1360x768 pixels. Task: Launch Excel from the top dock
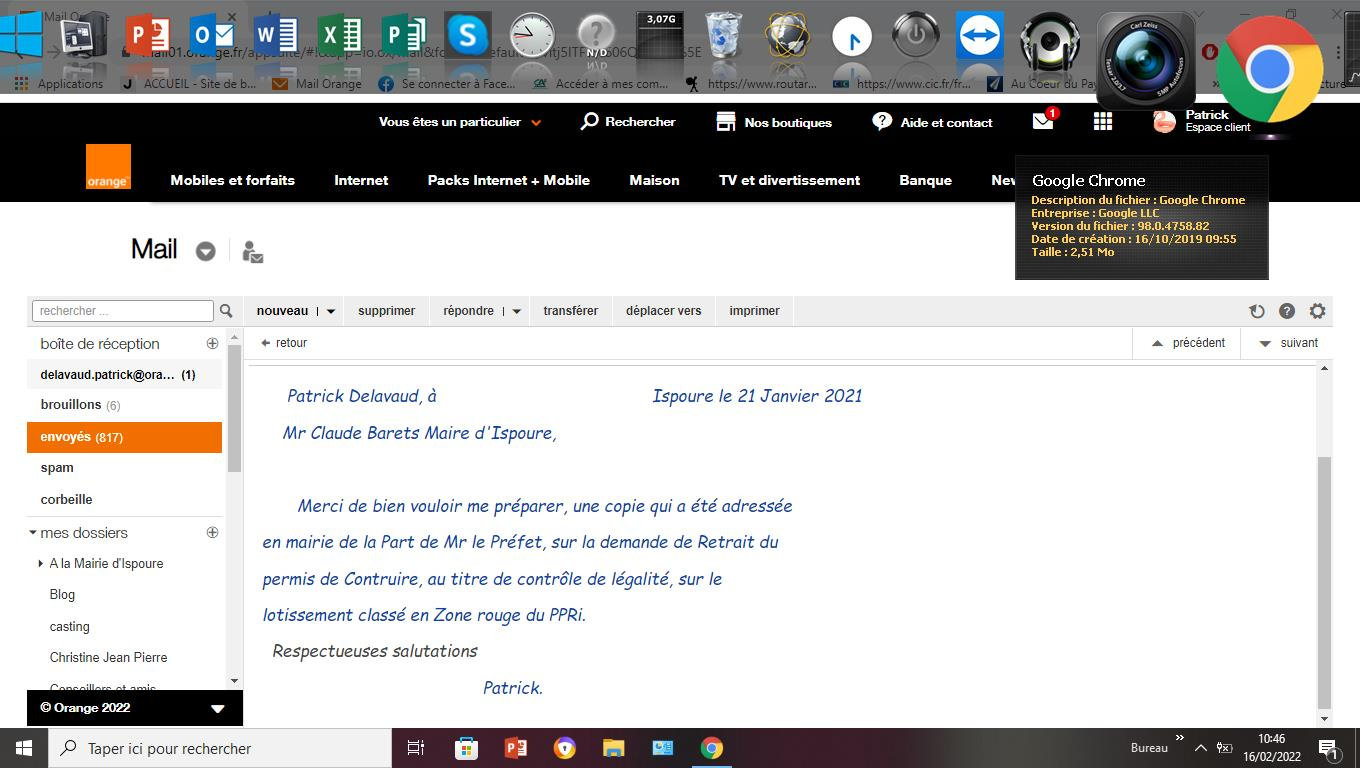340,36
